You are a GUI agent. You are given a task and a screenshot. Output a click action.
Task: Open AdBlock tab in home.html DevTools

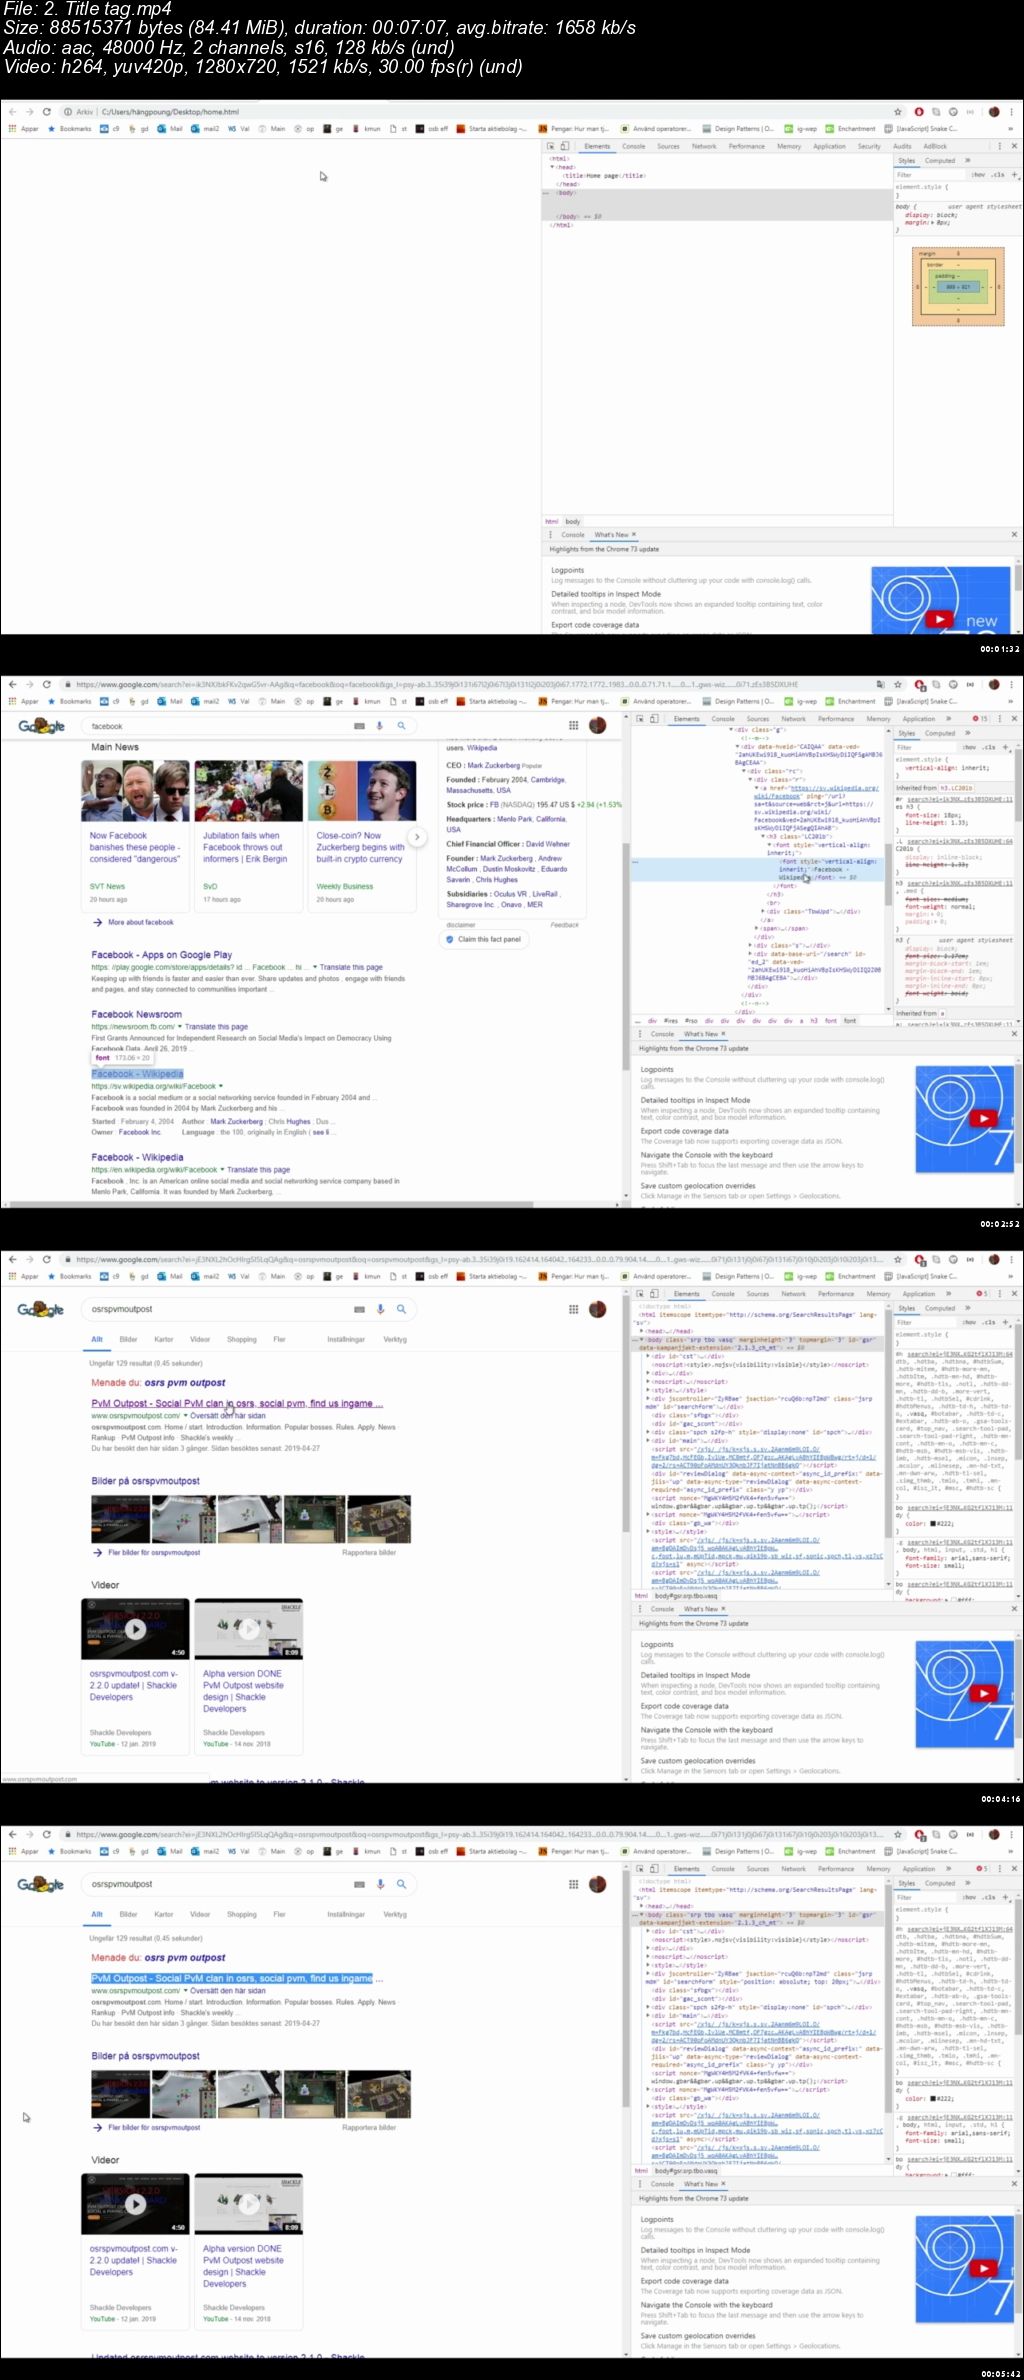(935, 146)
